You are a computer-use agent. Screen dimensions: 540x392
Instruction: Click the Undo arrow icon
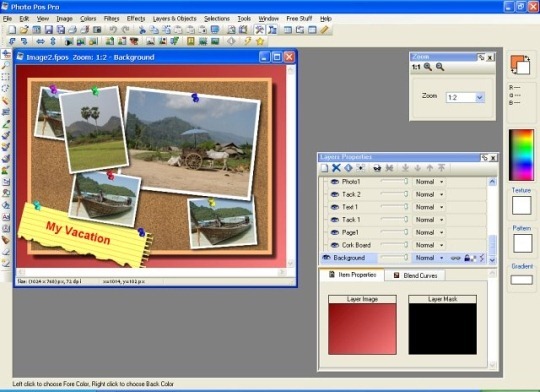(113, 30)
